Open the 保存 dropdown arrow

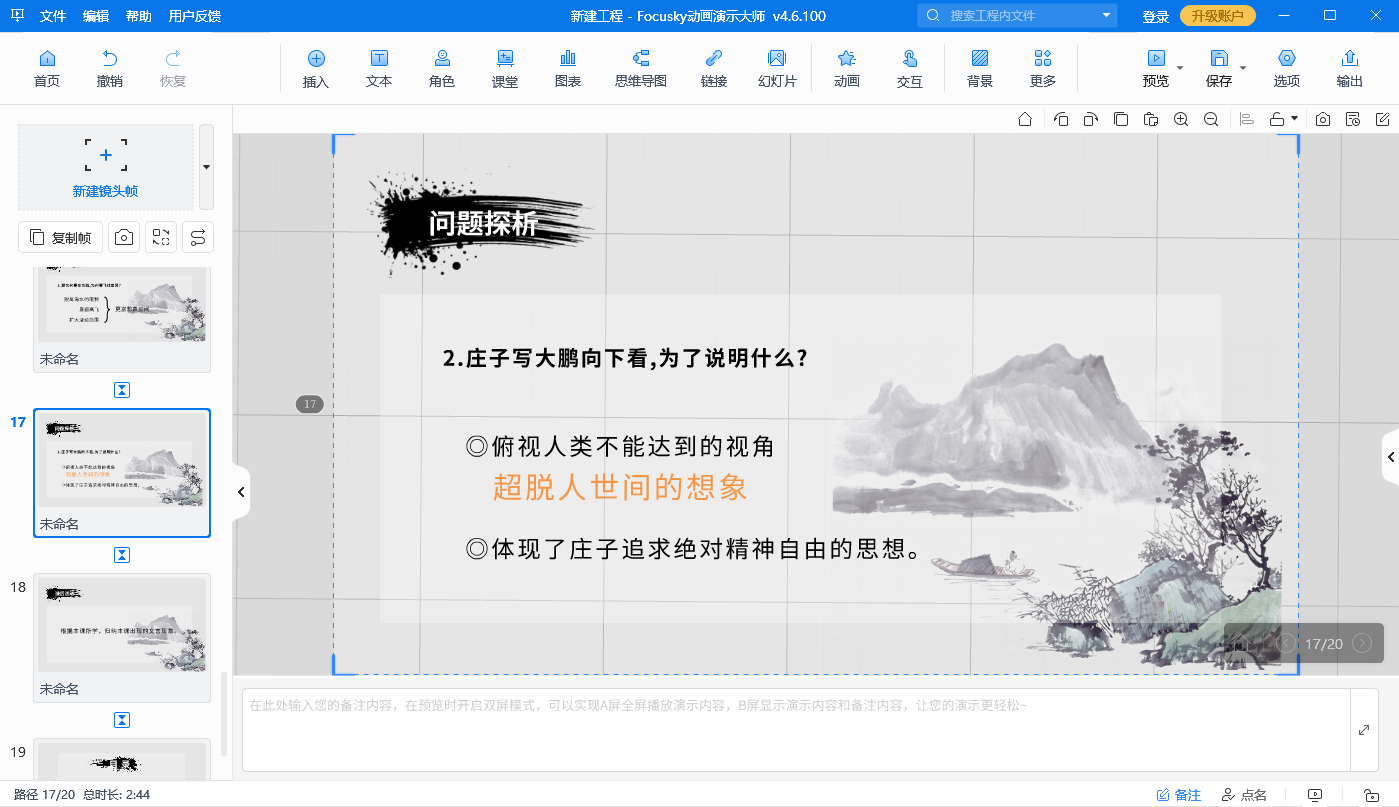pos(1243,68)
